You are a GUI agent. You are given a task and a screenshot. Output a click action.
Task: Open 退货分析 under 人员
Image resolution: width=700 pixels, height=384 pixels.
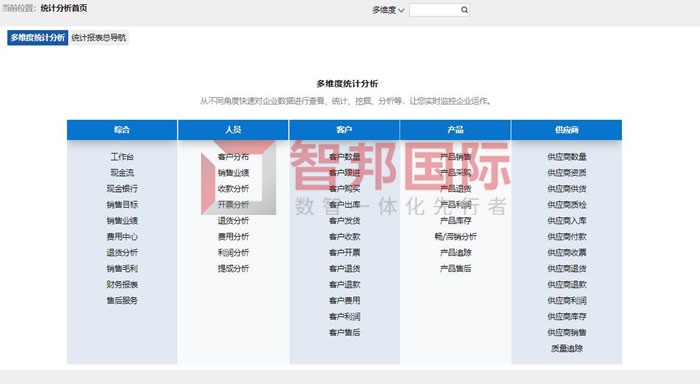point(233,221)
